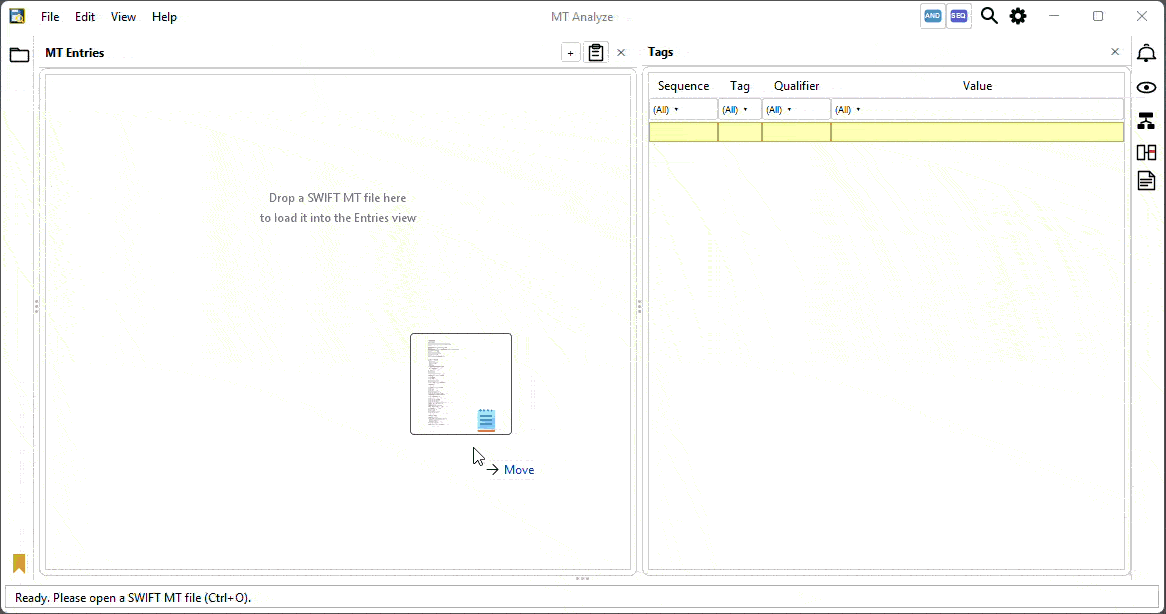Screen dimensions: 1166x614
Task: Click the dragged file thumbnail preview
Action: point(461,384)
